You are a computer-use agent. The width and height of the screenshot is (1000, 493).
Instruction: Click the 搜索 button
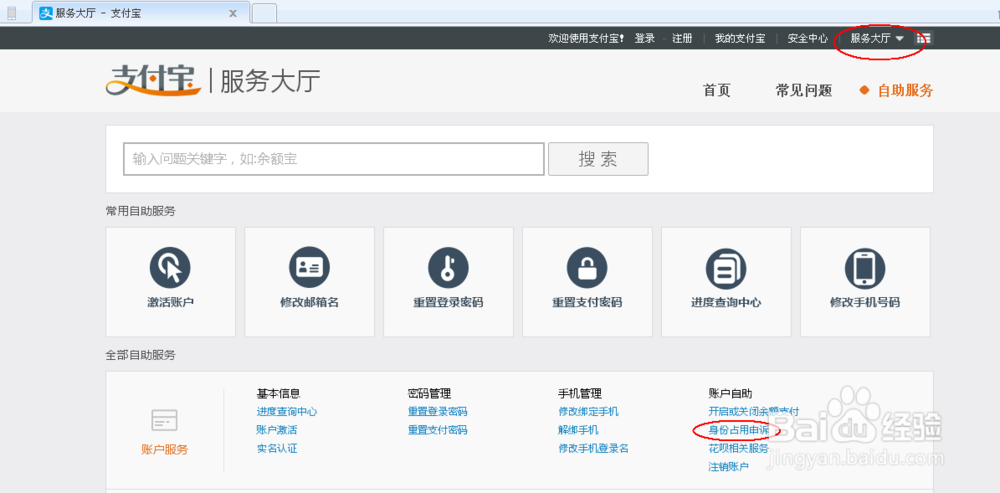[598, 159]
